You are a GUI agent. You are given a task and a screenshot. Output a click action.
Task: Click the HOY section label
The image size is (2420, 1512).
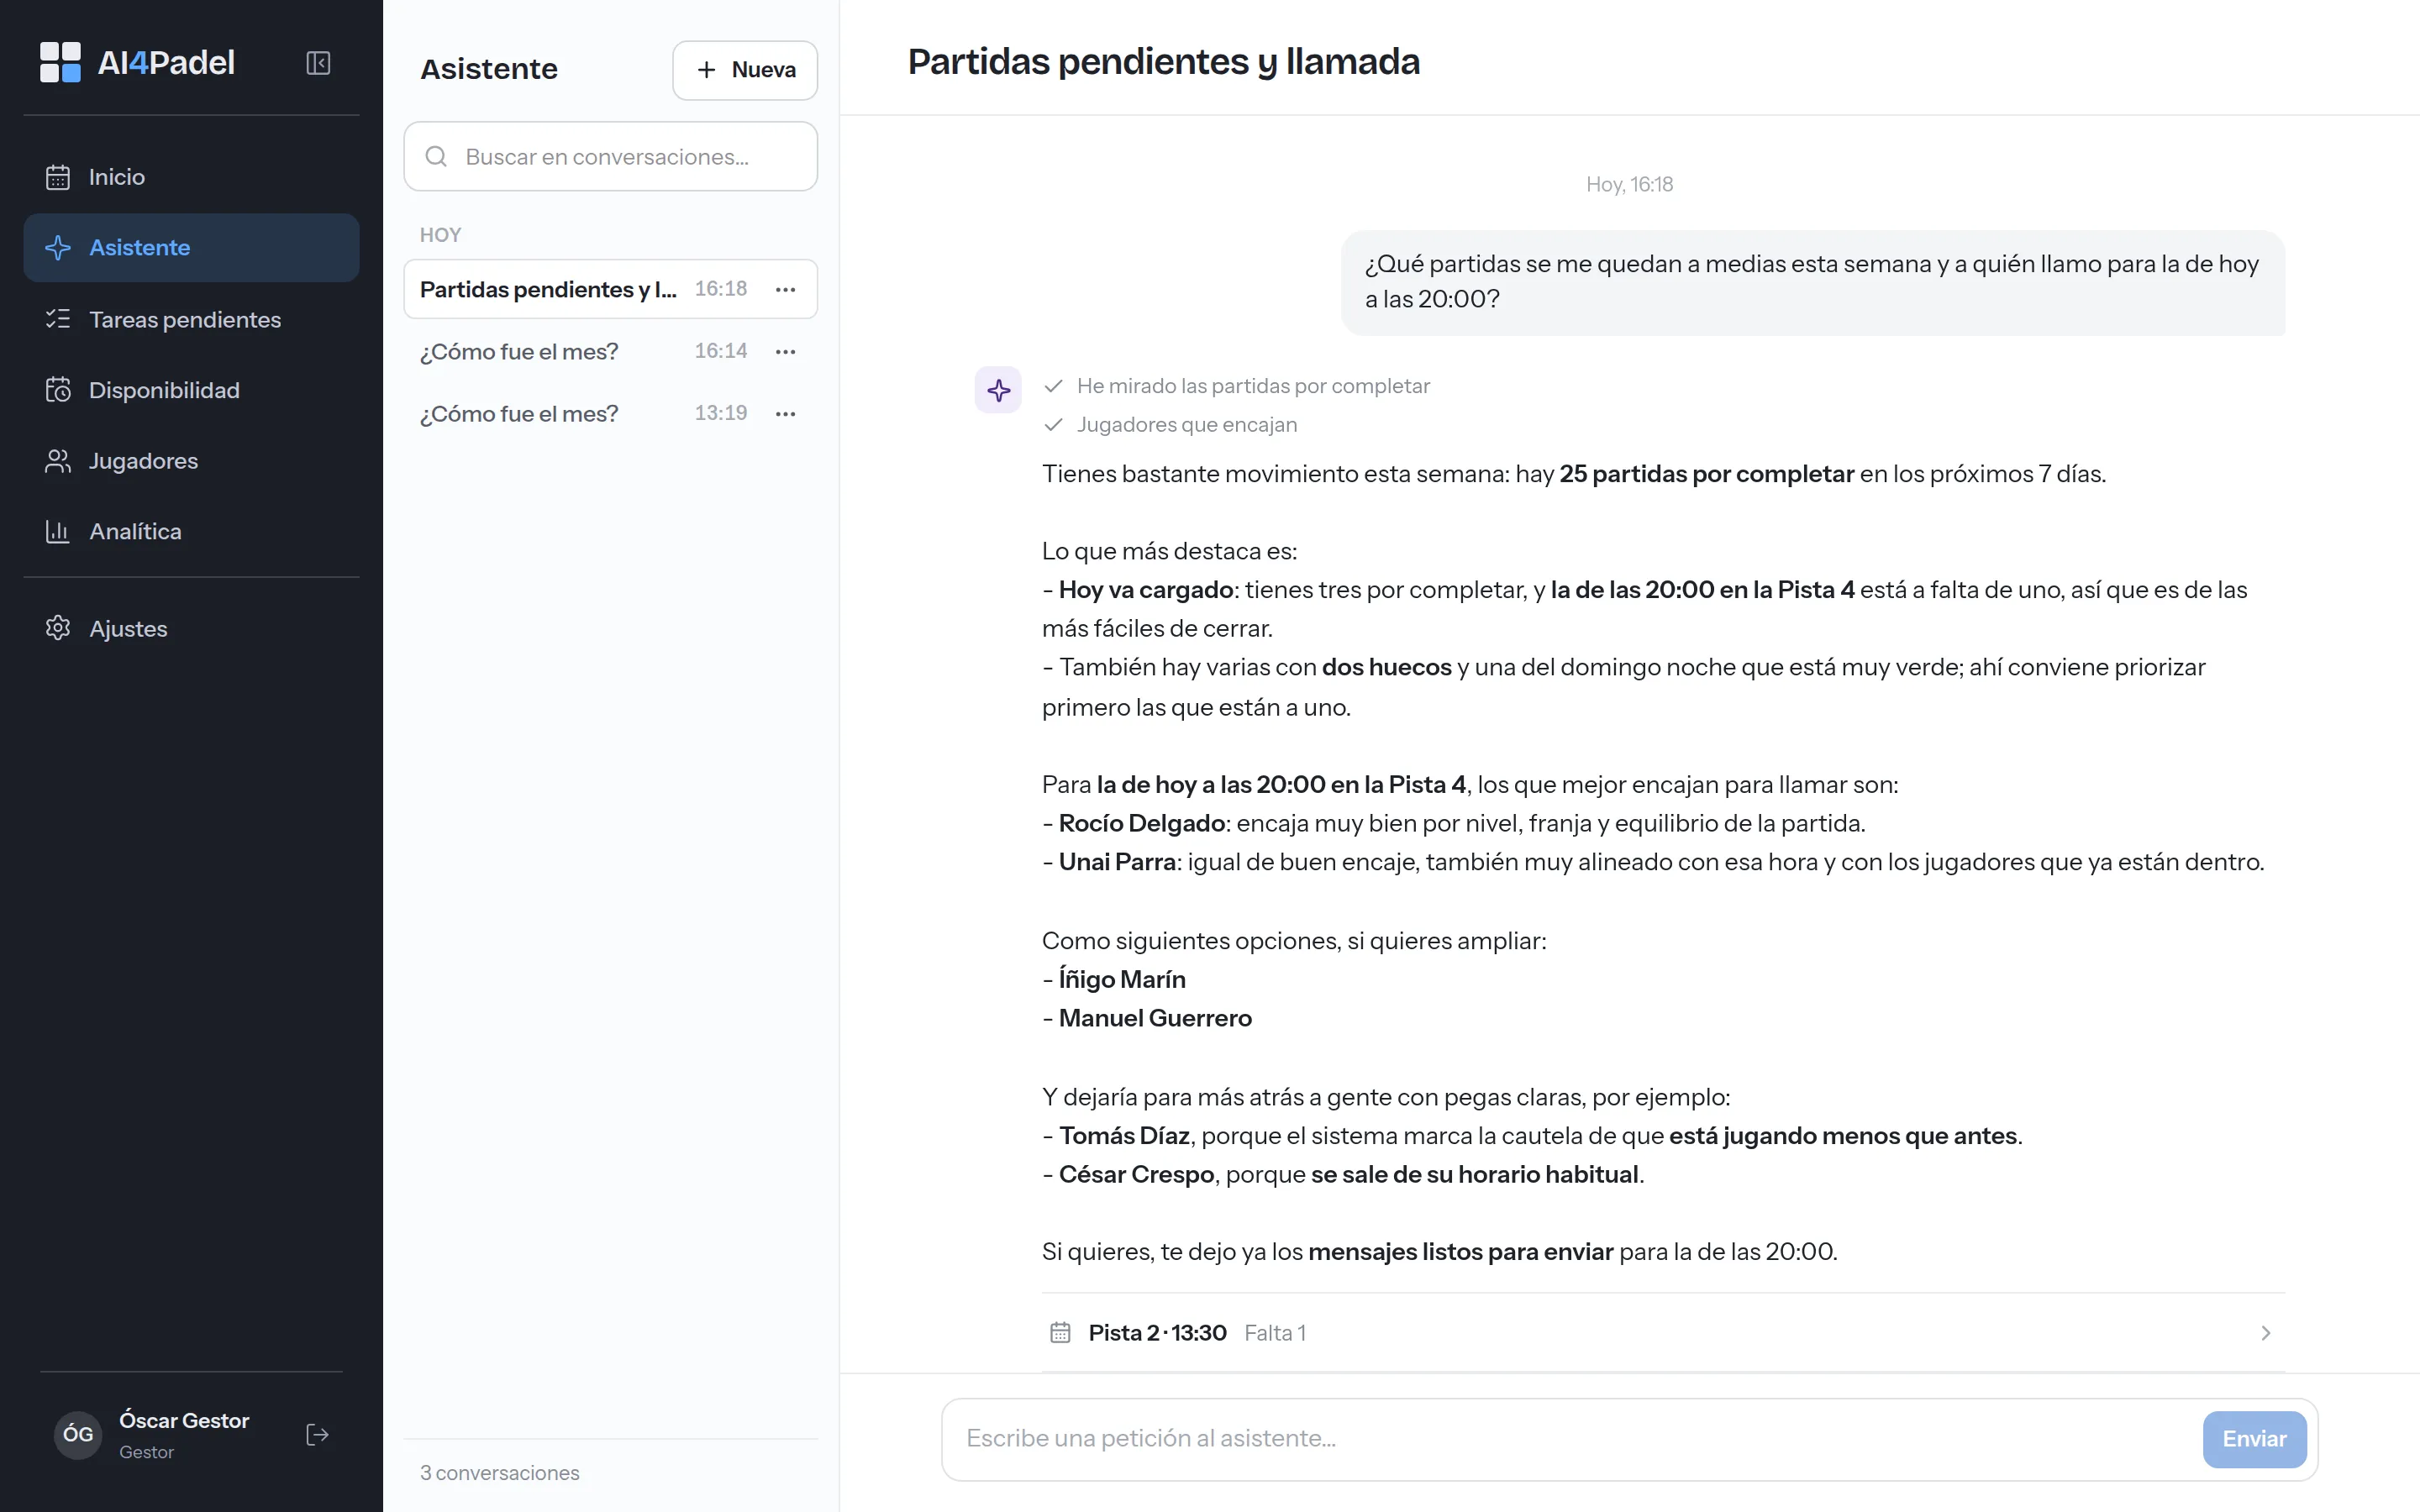[440, 235]
